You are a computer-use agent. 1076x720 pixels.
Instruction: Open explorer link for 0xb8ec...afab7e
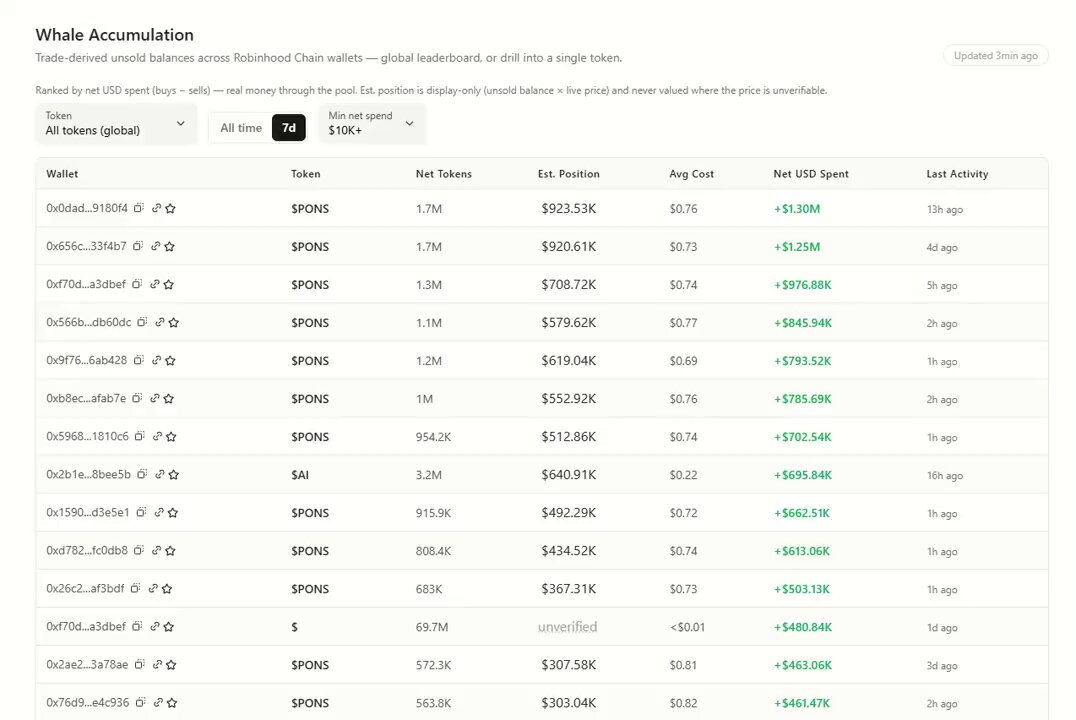click(x=155, y=398)
